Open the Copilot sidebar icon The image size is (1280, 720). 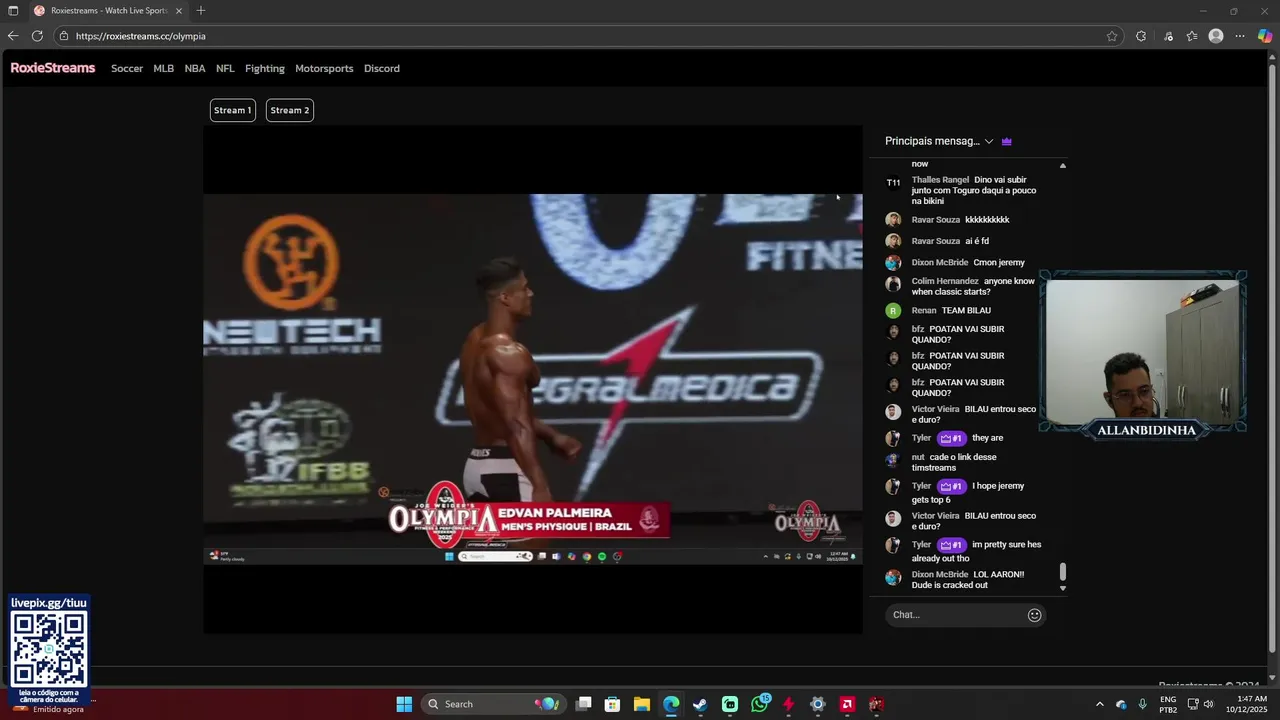[1265, 36]
